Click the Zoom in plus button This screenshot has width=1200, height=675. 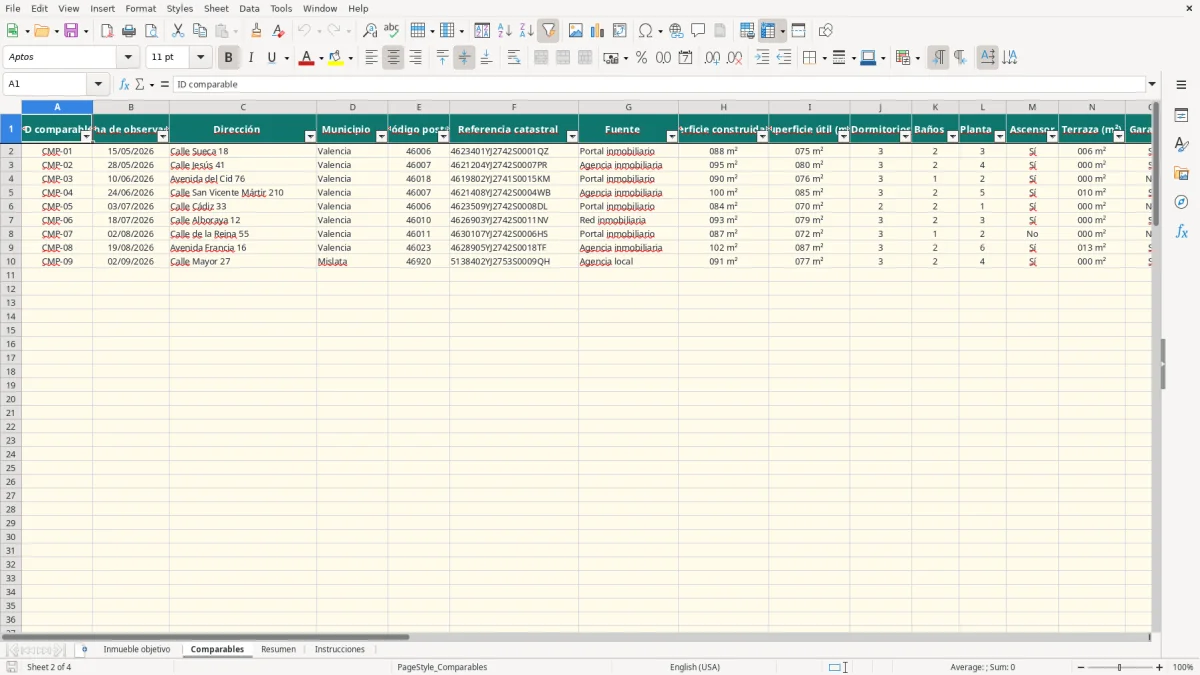[1160, 667]
